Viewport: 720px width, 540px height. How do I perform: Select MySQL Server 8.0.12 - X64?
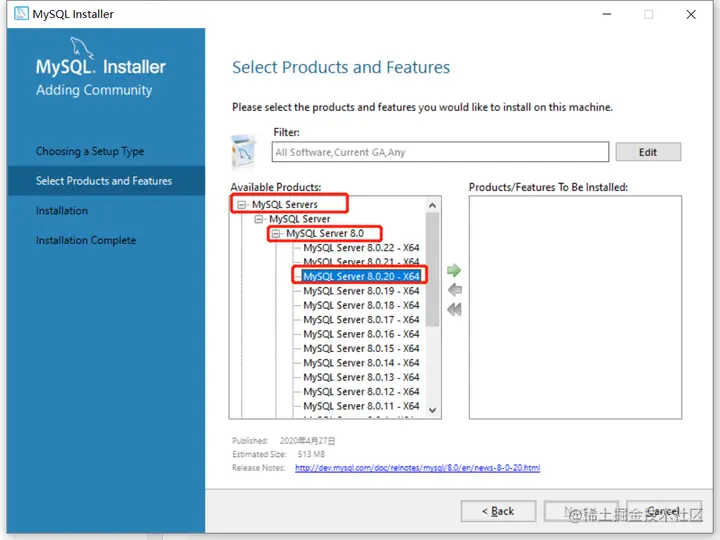(x=361, y=392)
